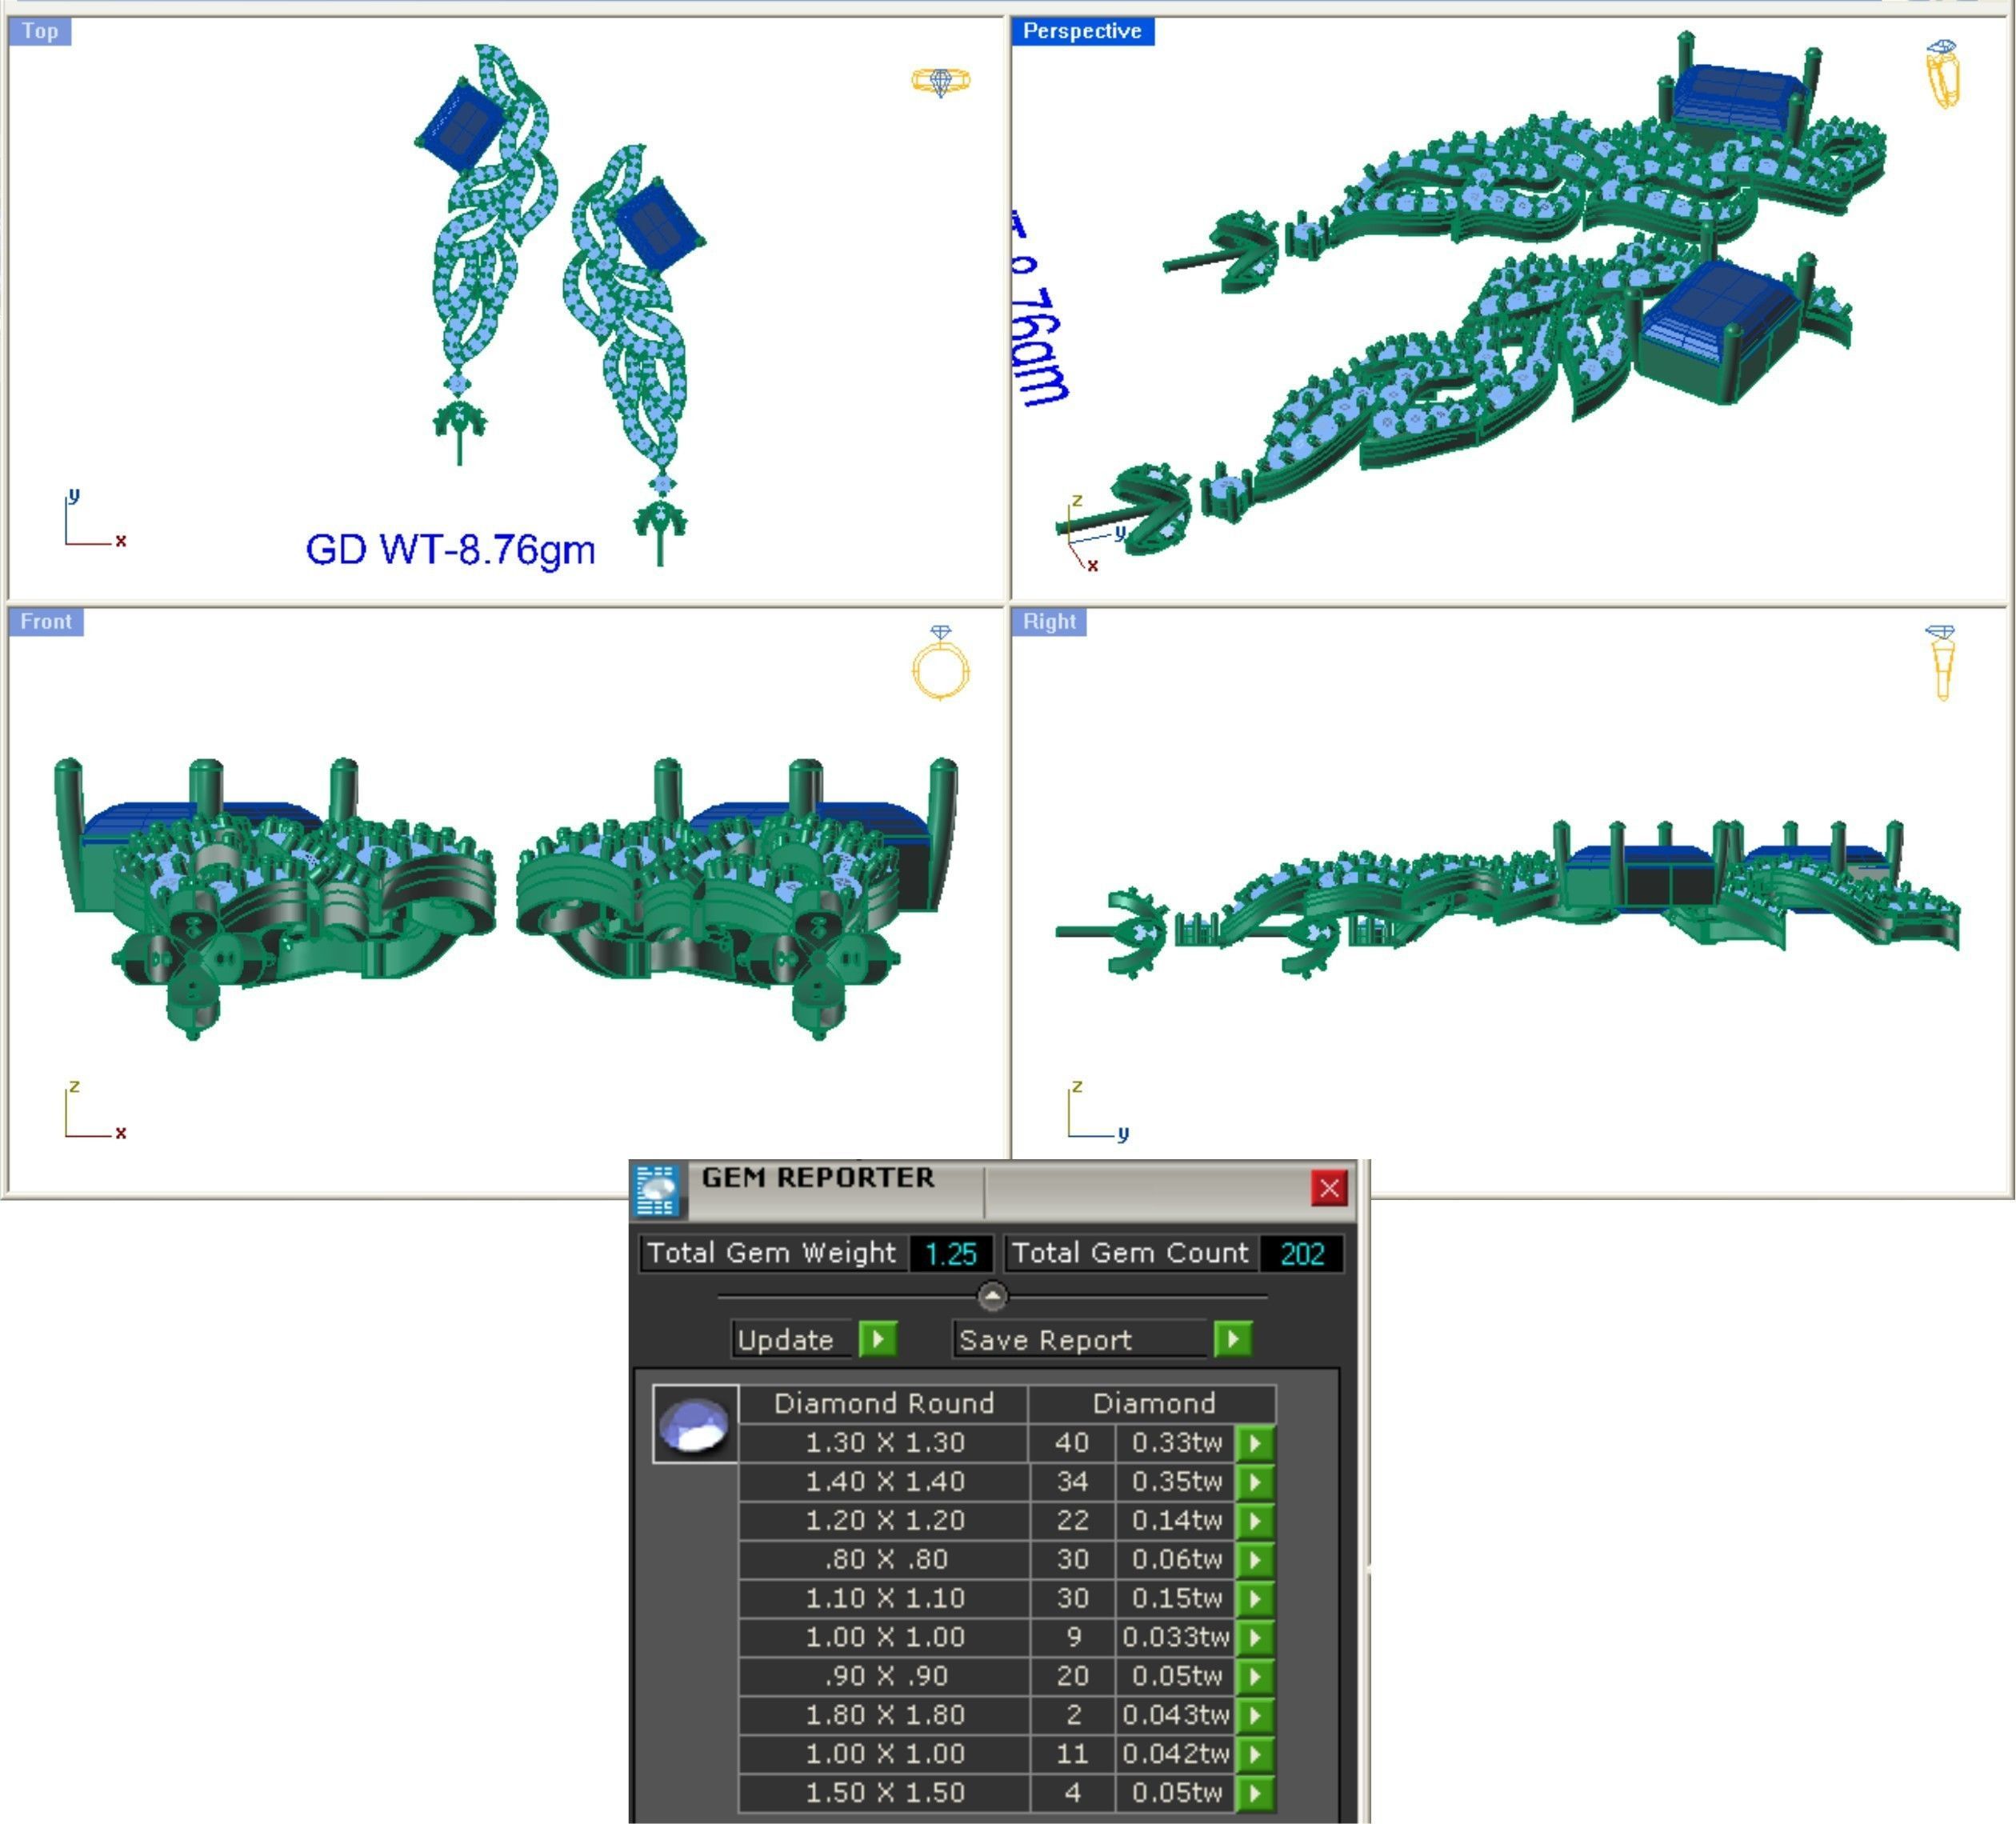This screenshot has width=2016, height=1824.
Task: Collapse panel using round up-arrow handle
Action: point(991,1297)
